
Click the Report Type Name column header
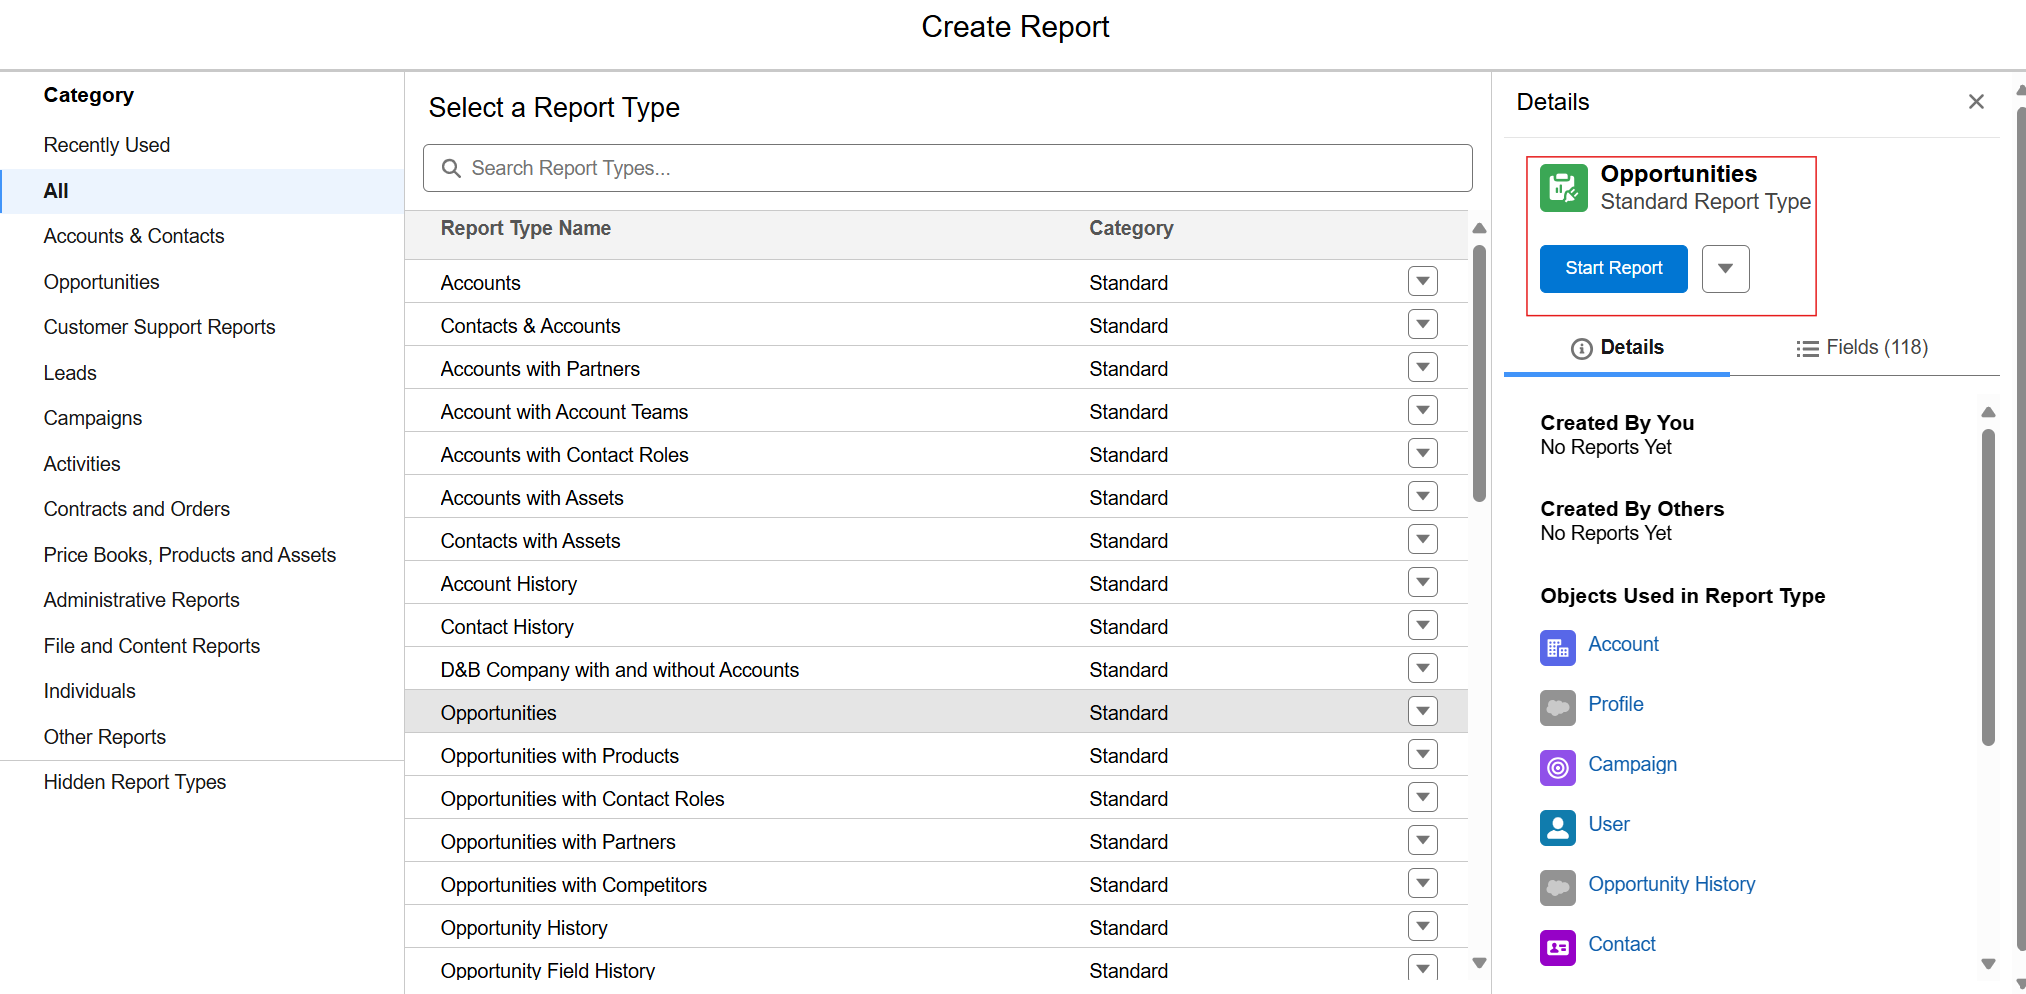(525, 229)
